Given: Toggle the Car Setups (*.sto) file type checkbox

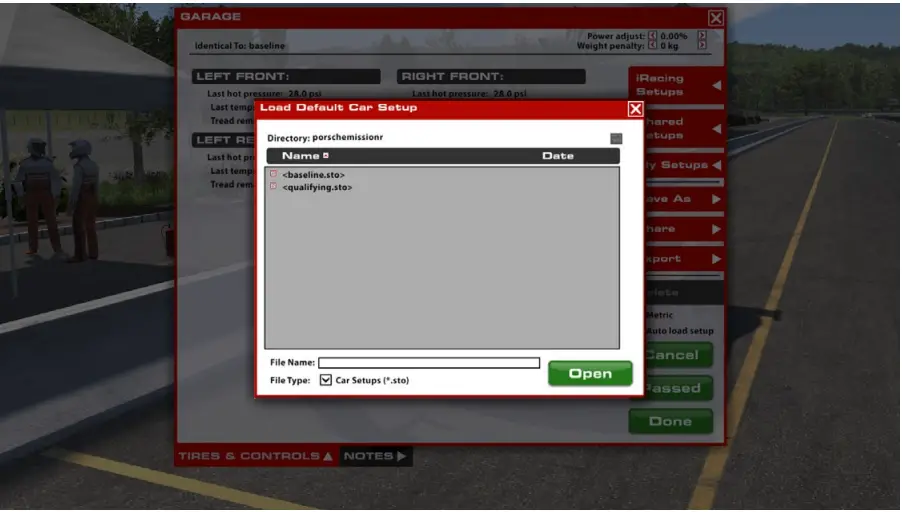Looking at the screenshot, I should pyautogui.click(x=326, y=380).
